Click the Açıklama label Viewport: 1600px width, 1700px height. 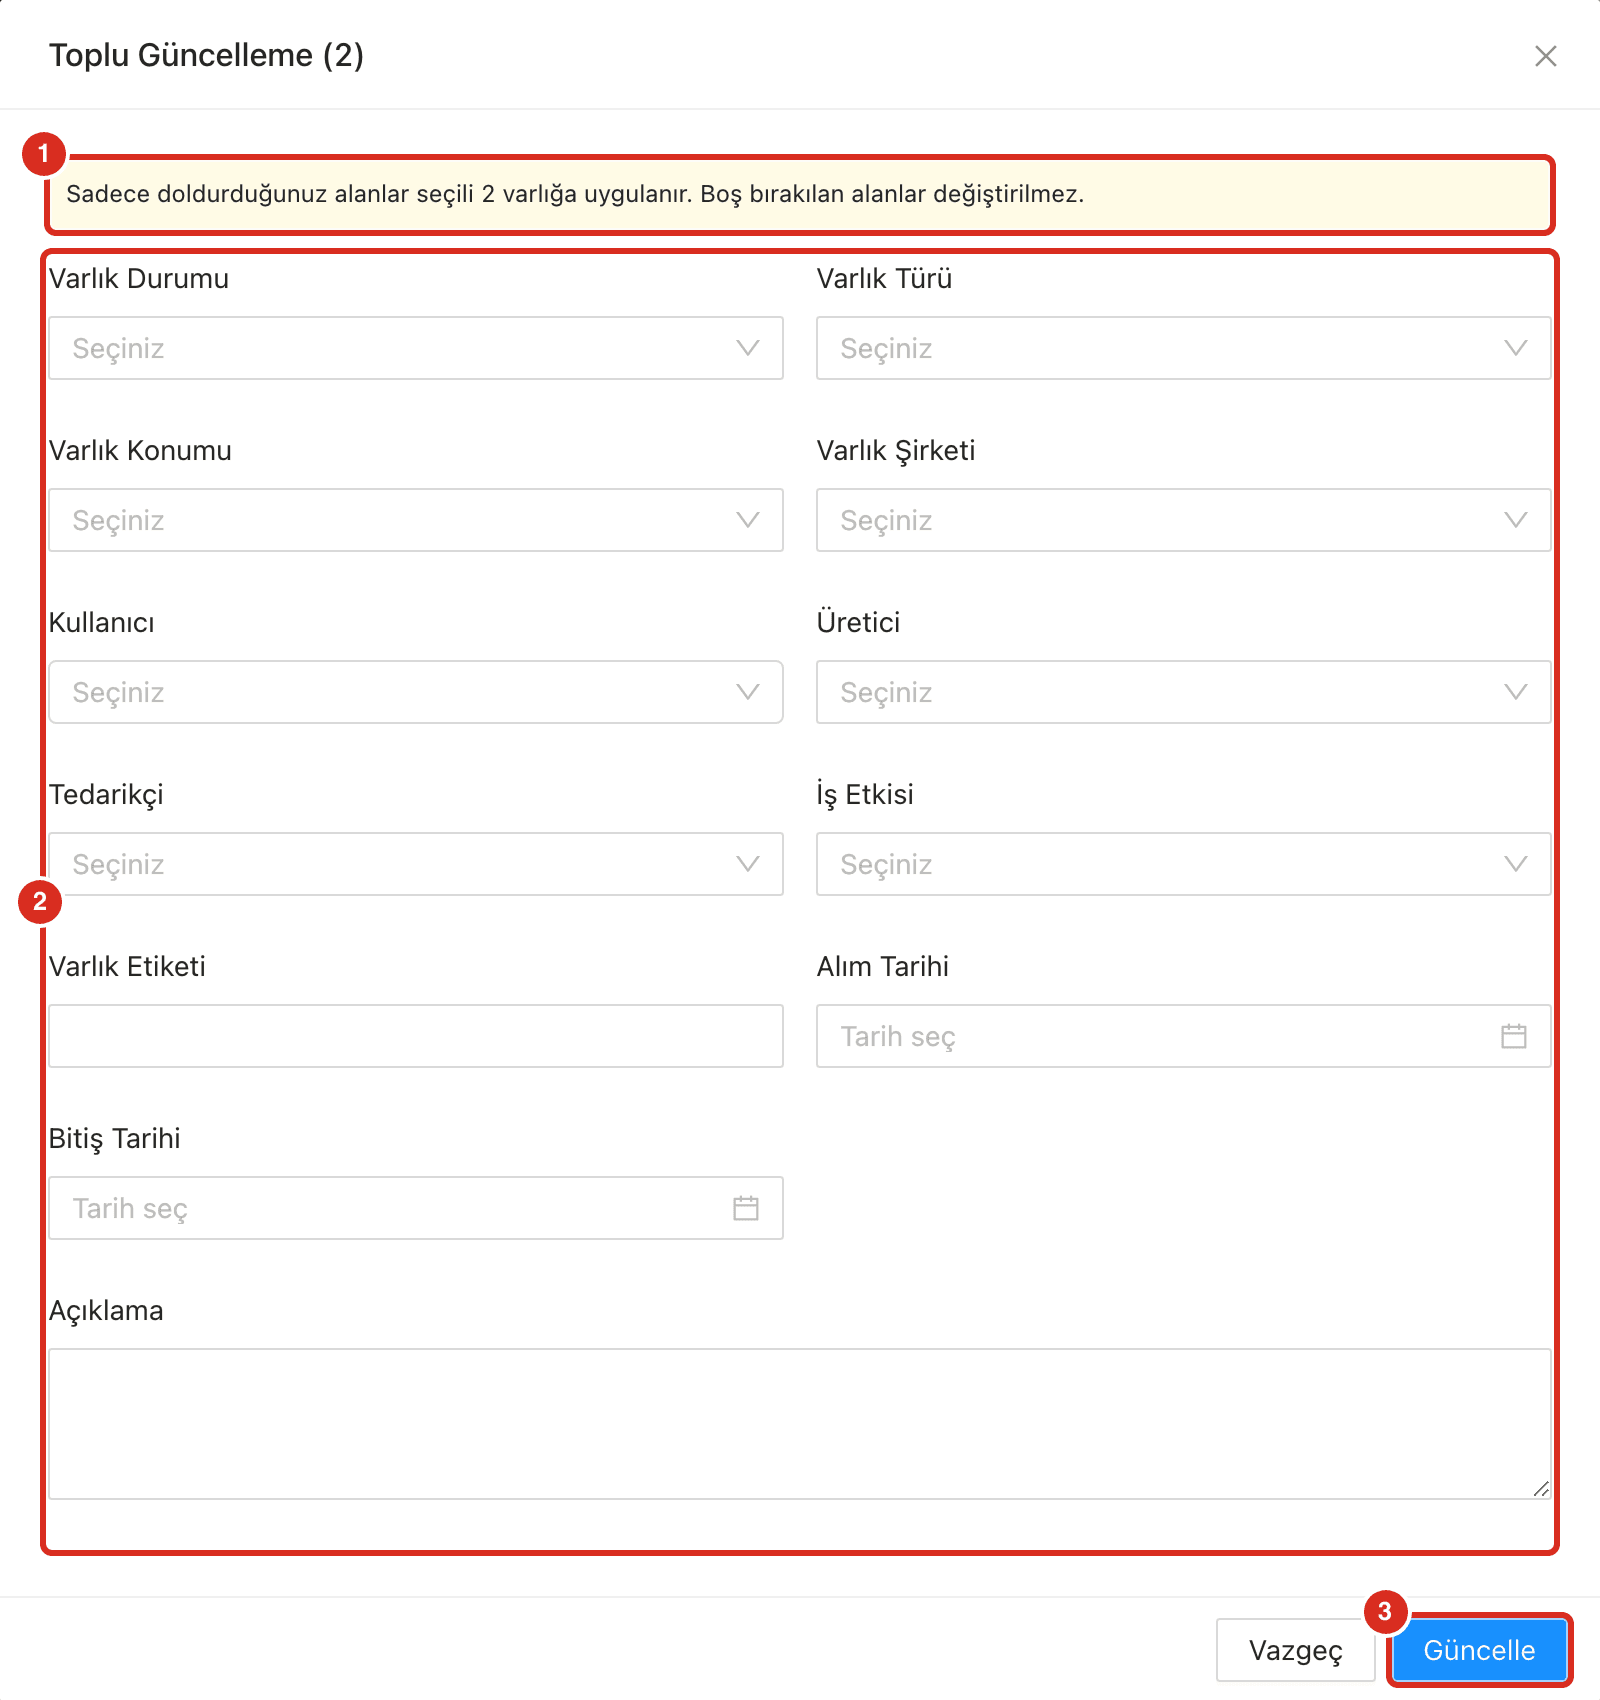click(106, 1310)
